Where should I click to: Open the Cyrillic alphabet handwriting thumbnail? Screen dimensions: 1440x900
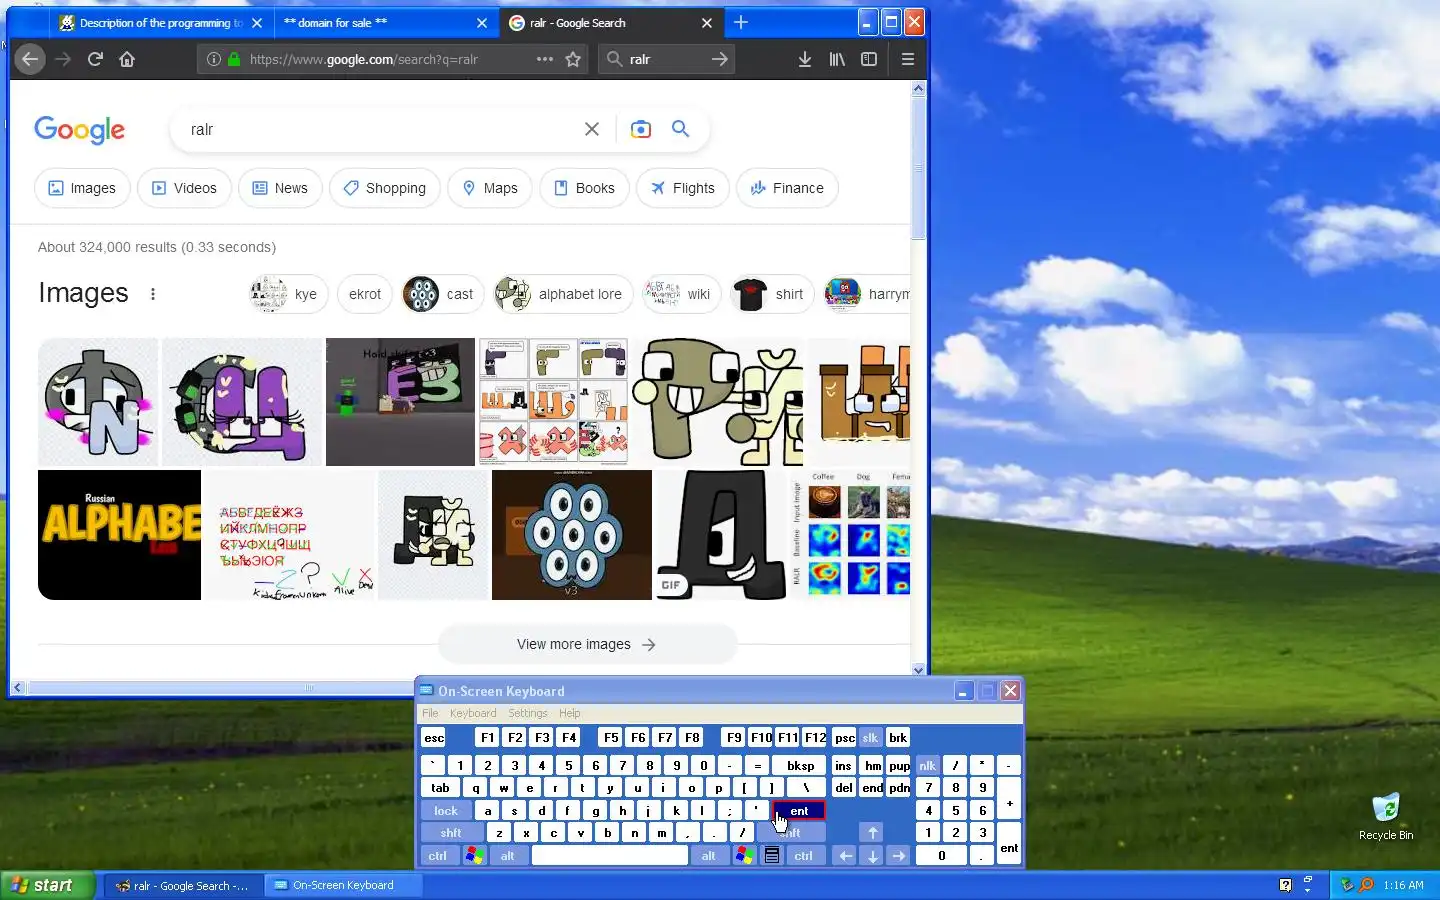(288, 535)
